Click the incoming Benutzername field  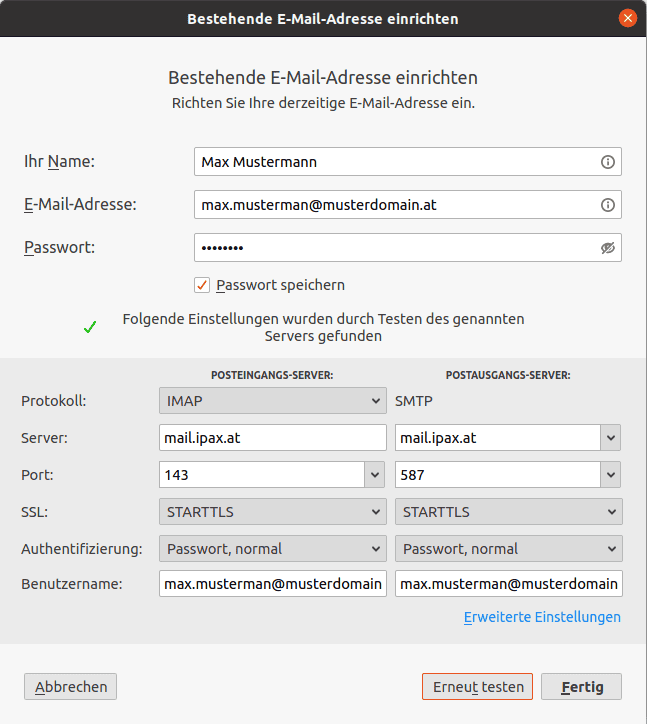(272, 584)
